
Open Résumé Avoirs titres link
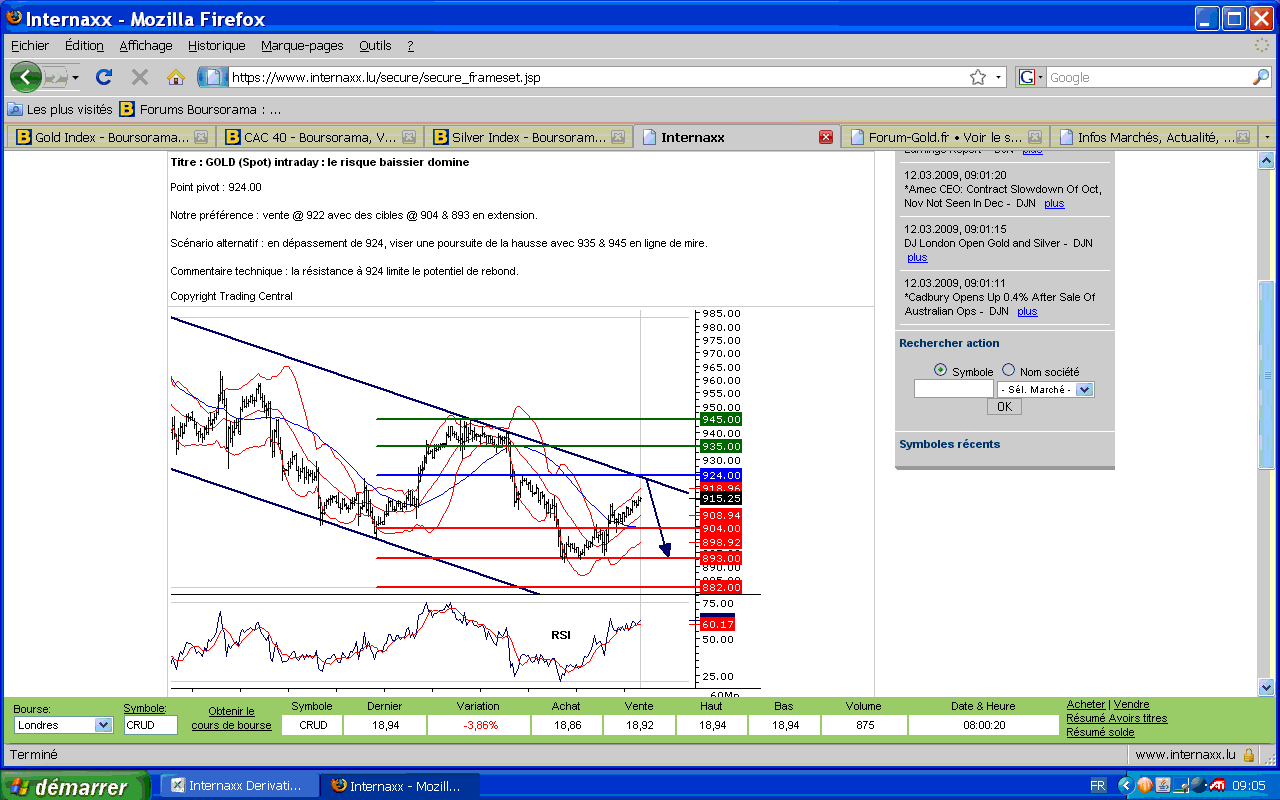pos(1117,718)
